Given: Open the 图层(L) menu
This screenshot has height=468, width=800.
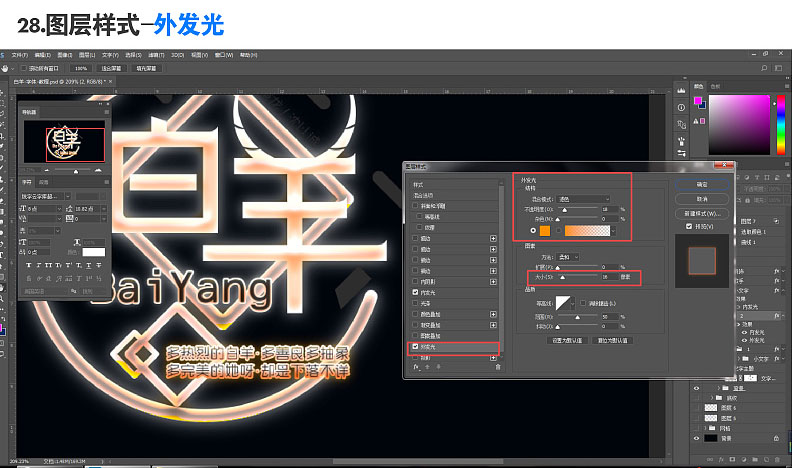Looking at the screenshot, I should tap(87, 55).
